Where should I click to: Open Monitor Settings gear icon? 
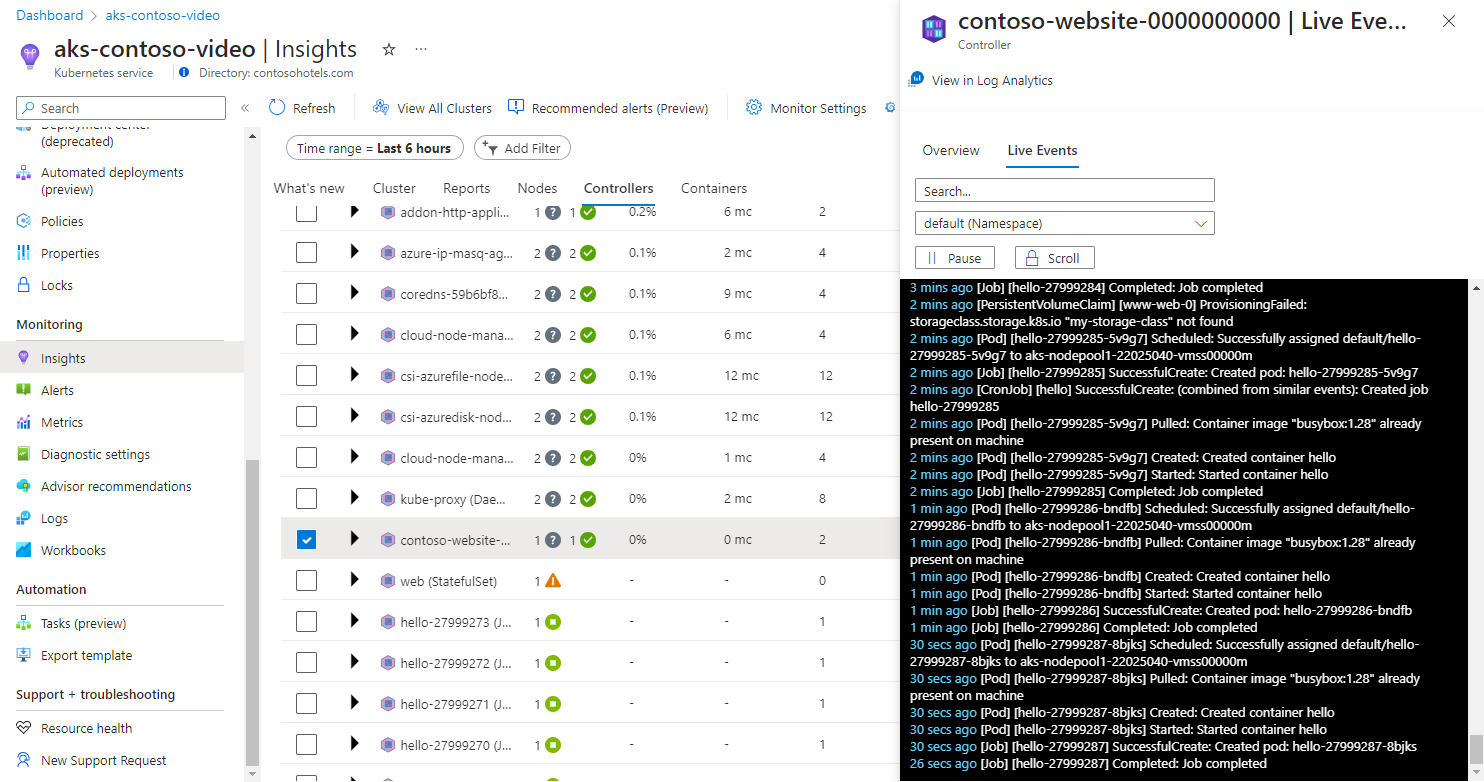754,107
